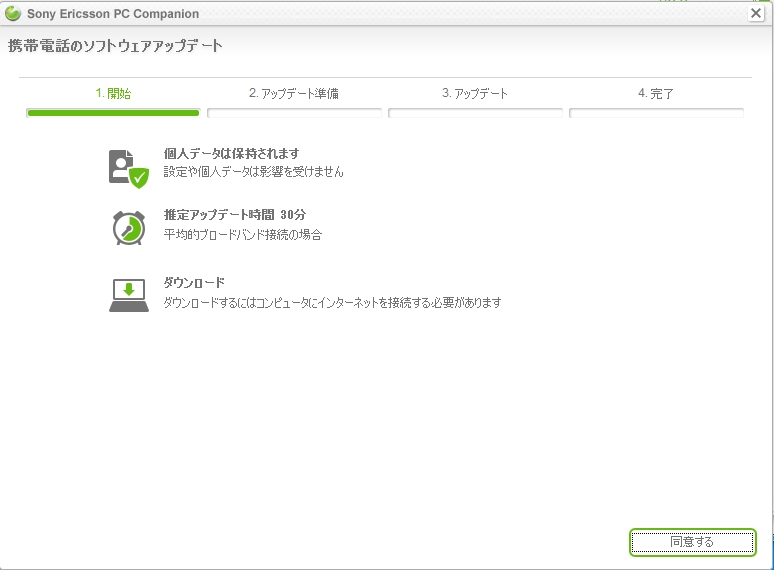Click the 平均的ブロードバンド接続の場合 description

click(x=243, y=235)
